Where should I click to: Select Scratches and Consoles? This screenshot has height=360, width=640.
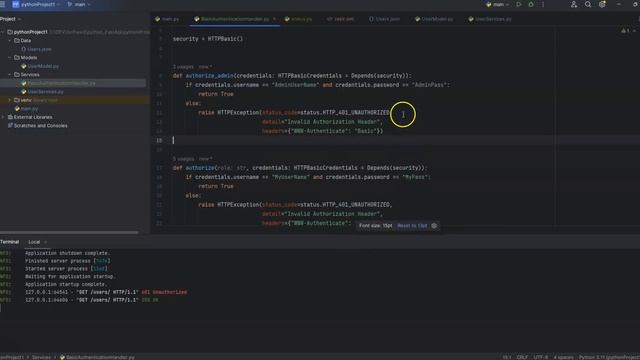[x=40, y=126]
